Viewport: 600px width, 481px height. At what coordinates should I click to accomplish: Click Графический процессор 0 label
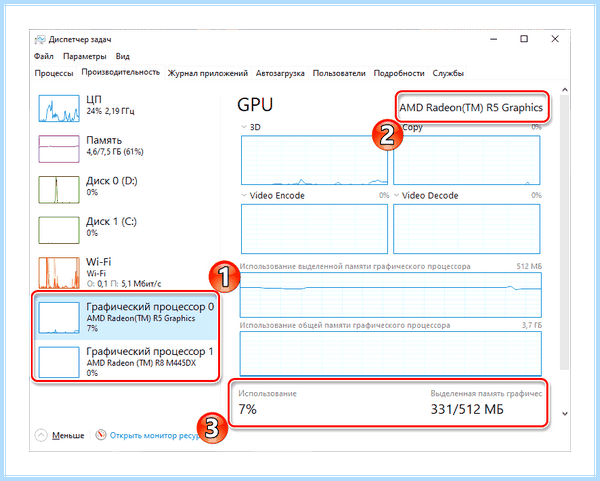pos(150,307)
